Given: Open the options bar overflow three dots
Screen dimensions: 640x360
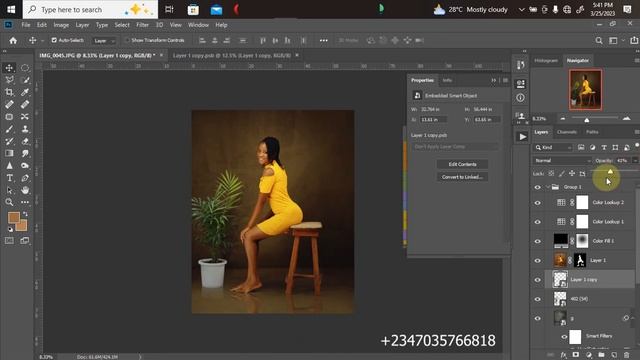Looking at the screenshot, I should (x=324, y=40).
